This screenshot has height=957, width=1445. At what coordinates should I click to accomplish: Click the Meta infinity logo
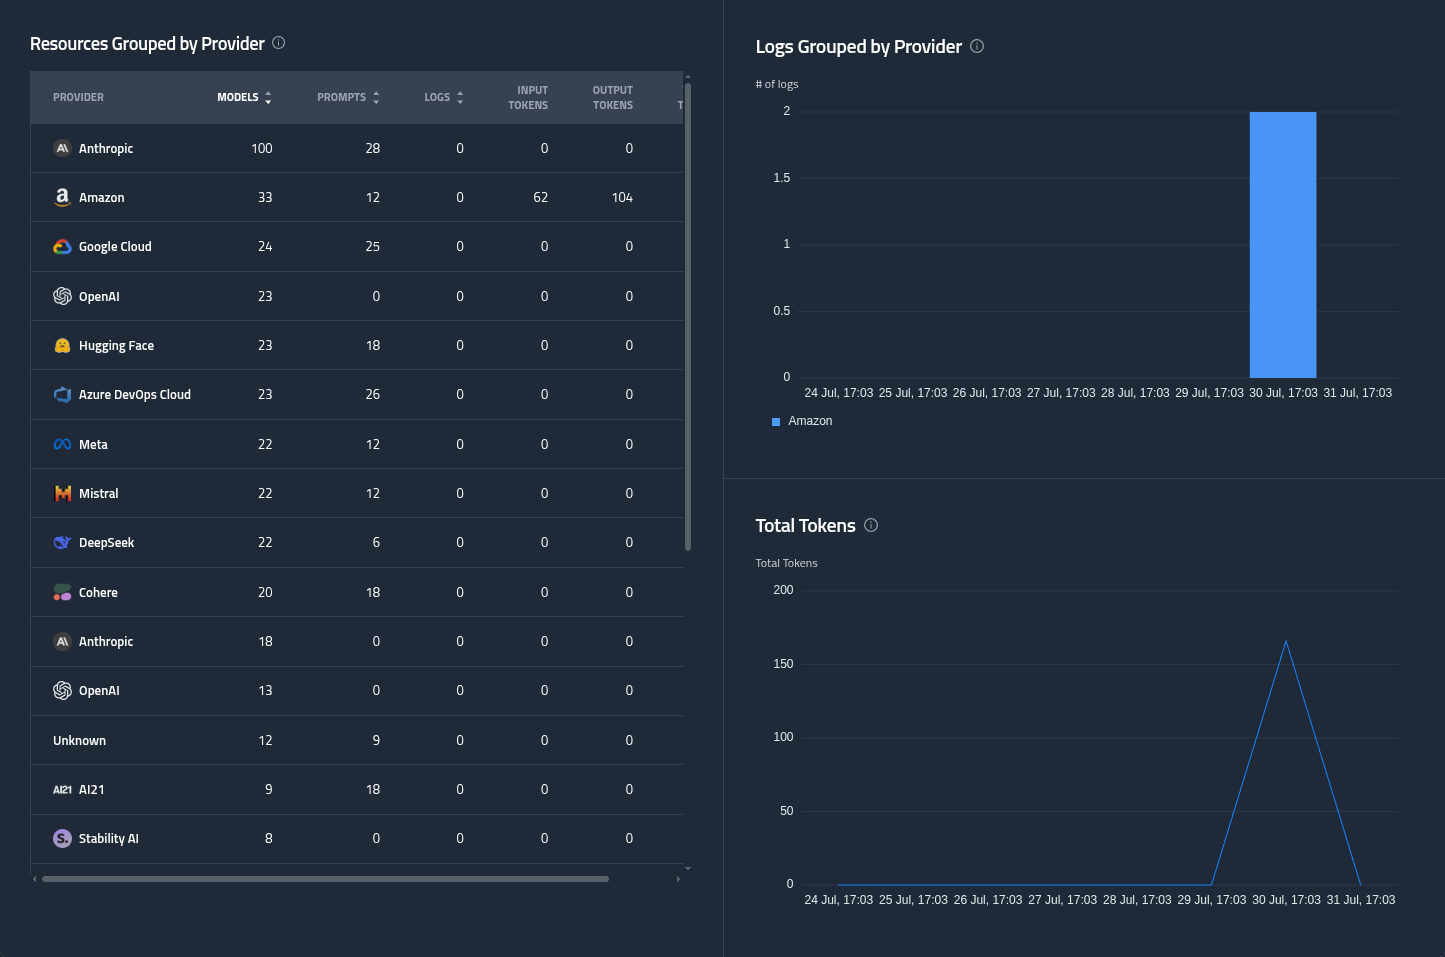62,444
